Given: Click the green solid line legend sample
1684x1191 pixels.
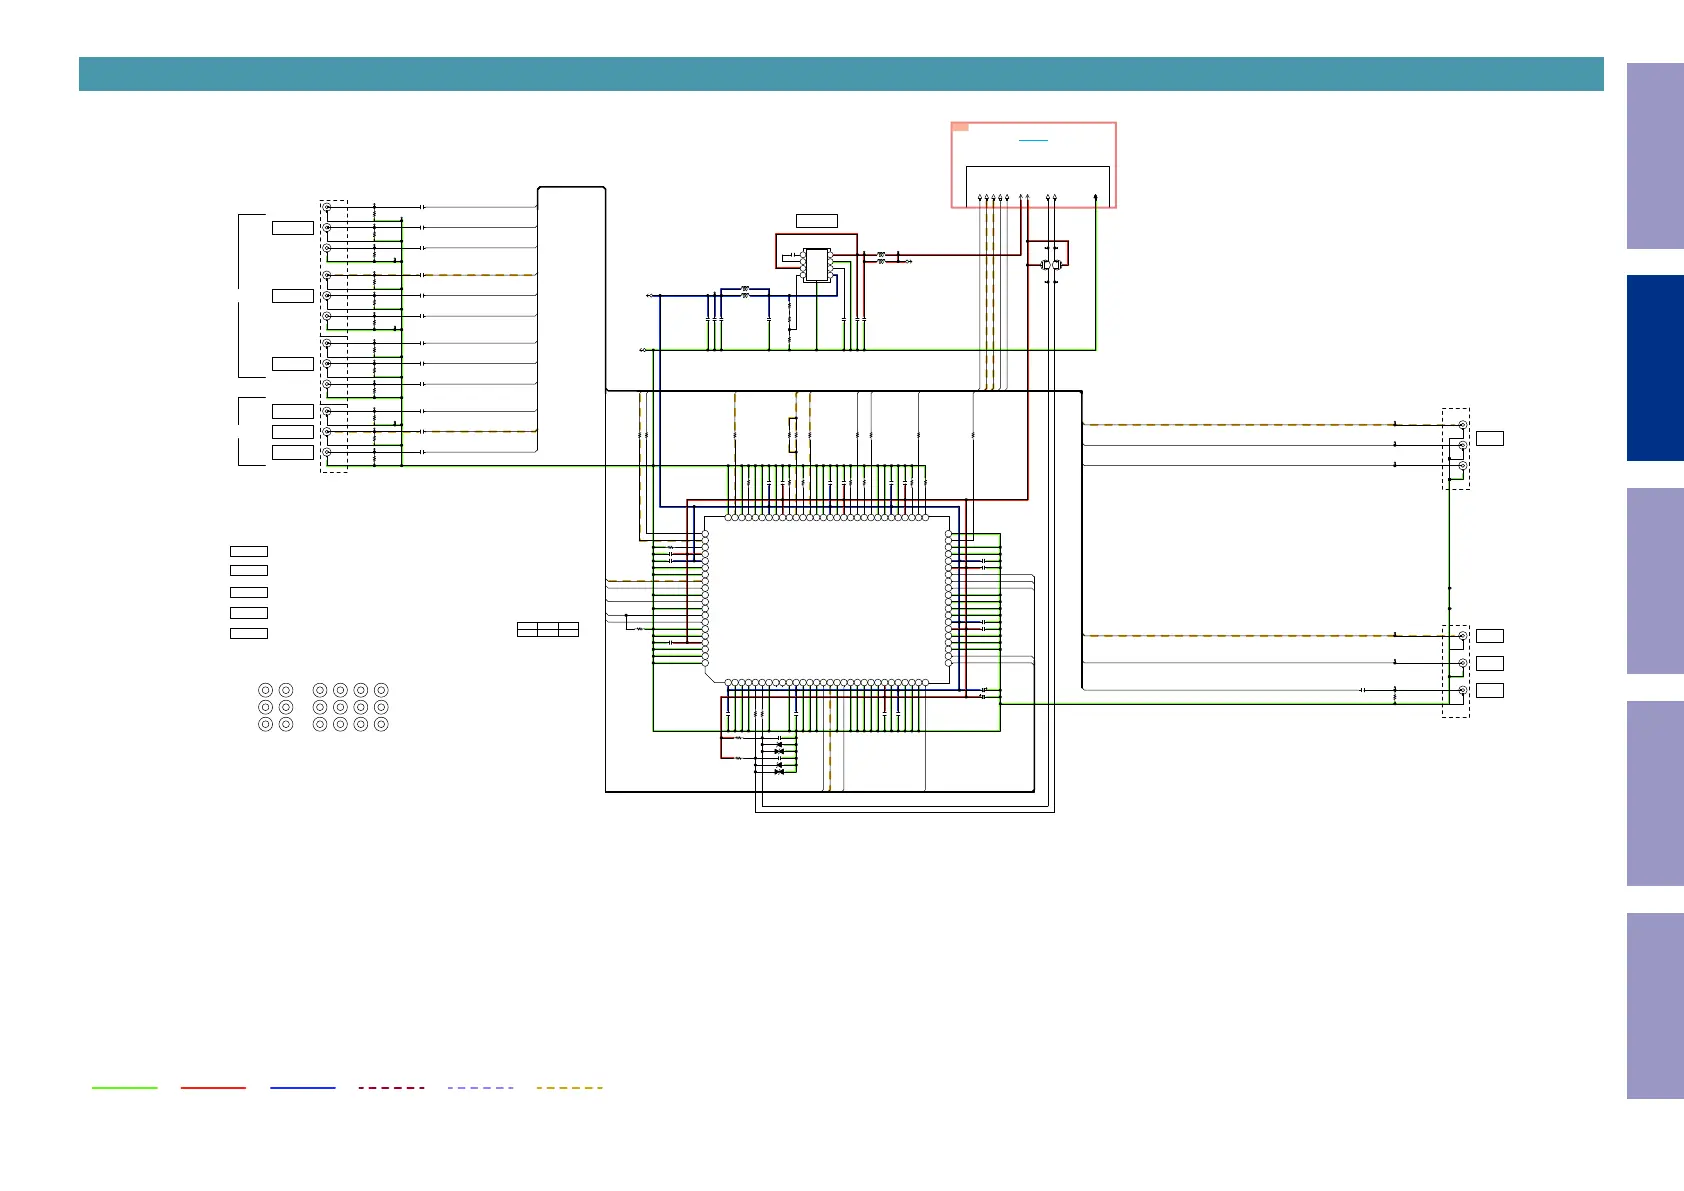Looking at the screenshot, I should (125, 1087).
